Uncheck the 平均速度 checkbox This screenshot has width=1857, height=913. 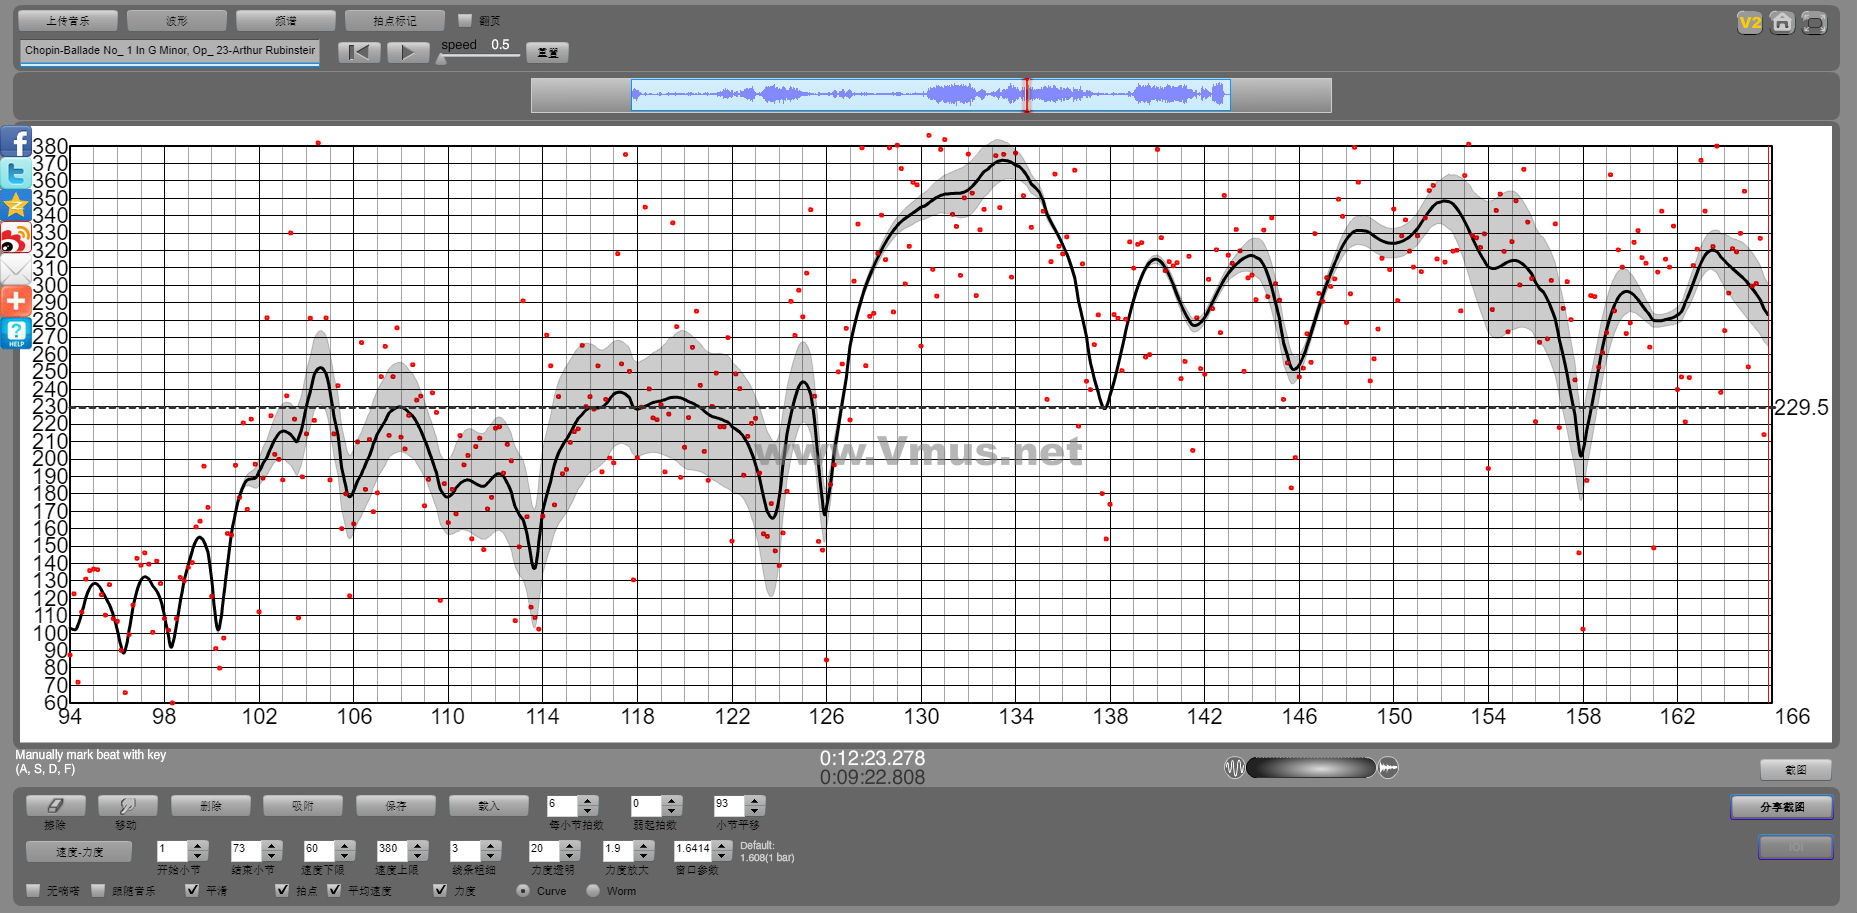pyautogui.click(x=335, y=890)
